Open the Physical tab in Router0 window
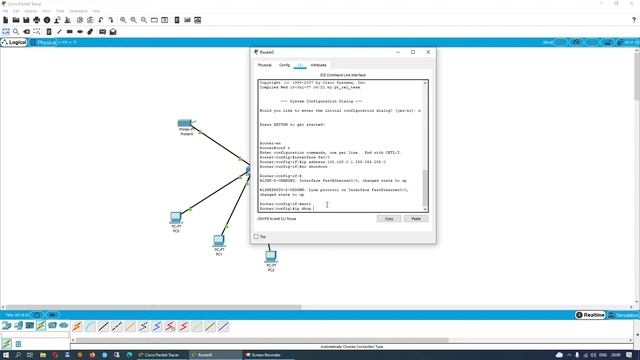This screenshot has height=360, width=640. click(264, 65)
